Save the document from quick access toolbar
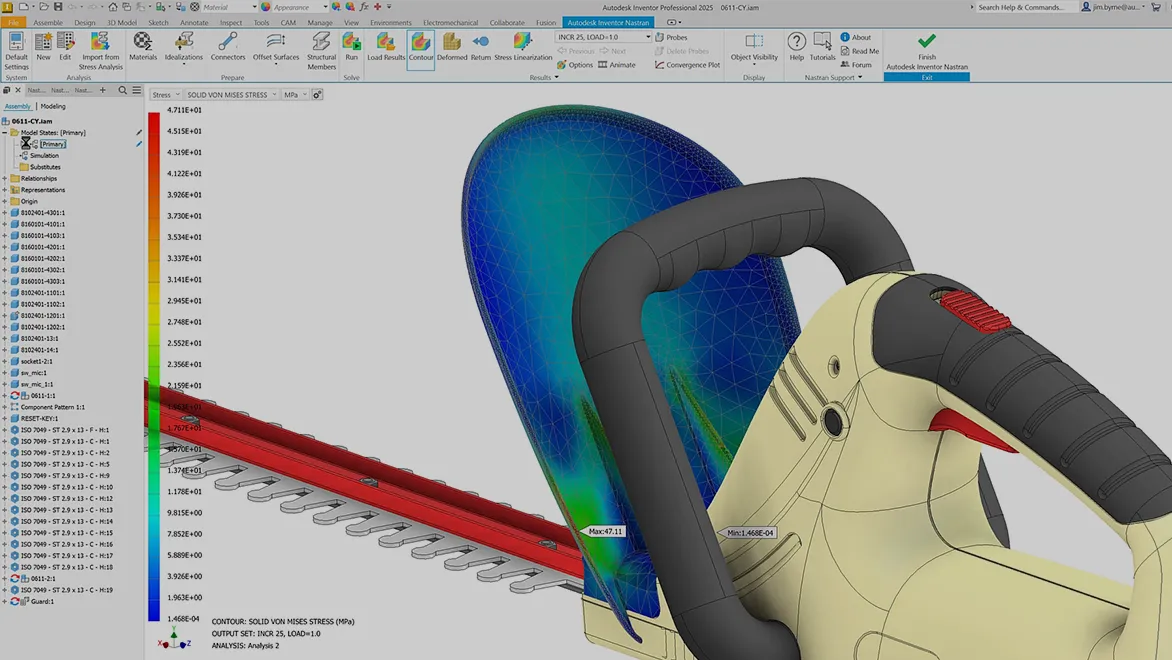The image size is (1172, 660). [x=58, y=7]
